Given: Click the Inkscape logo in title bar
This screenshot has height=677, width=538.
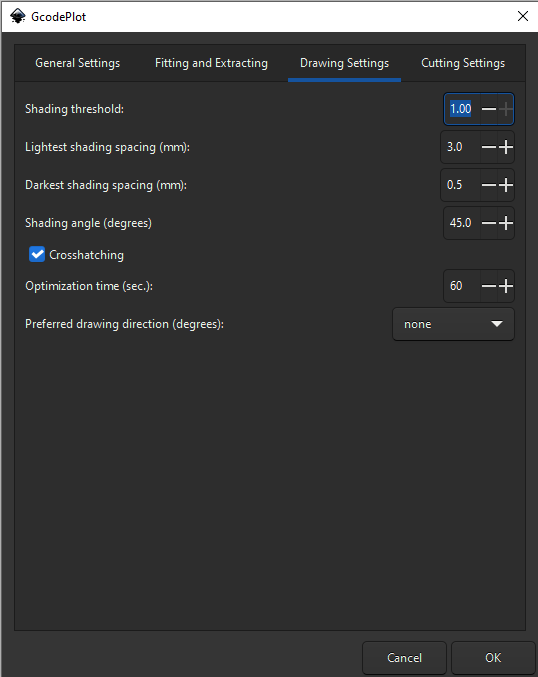Looking at the screenshot, I should [x=18, y=16].
